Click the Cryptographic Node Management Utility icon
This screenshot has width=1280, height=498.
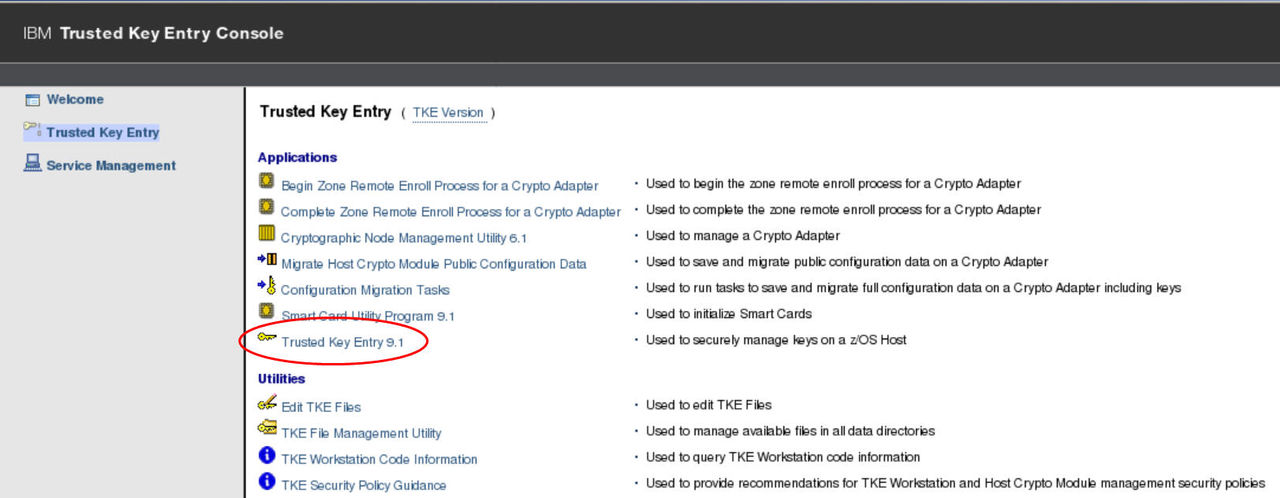click(x=266, y=234)
